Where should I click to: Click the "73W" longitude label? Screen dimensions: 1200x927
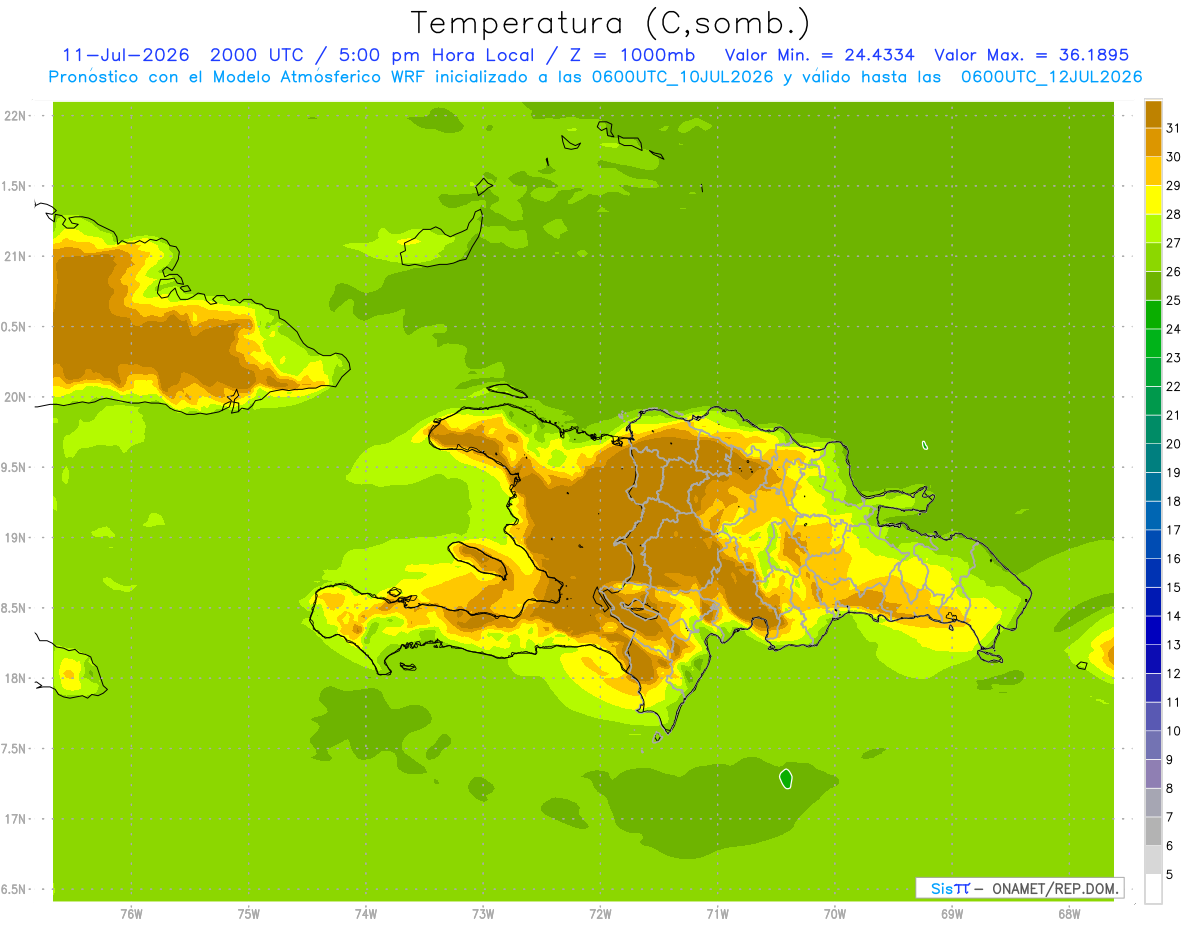pos(483,914)
